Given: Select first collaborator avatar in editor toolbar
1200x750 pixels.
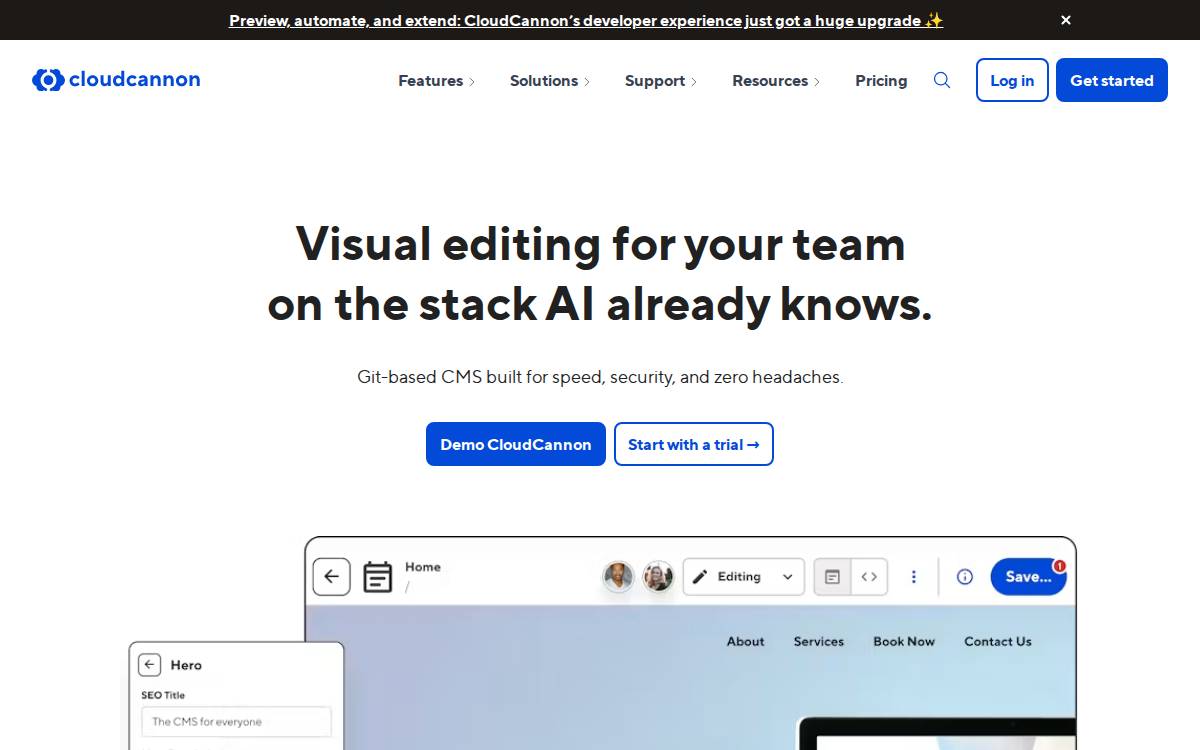Looking at the screenshot, I should coord(618,576).
